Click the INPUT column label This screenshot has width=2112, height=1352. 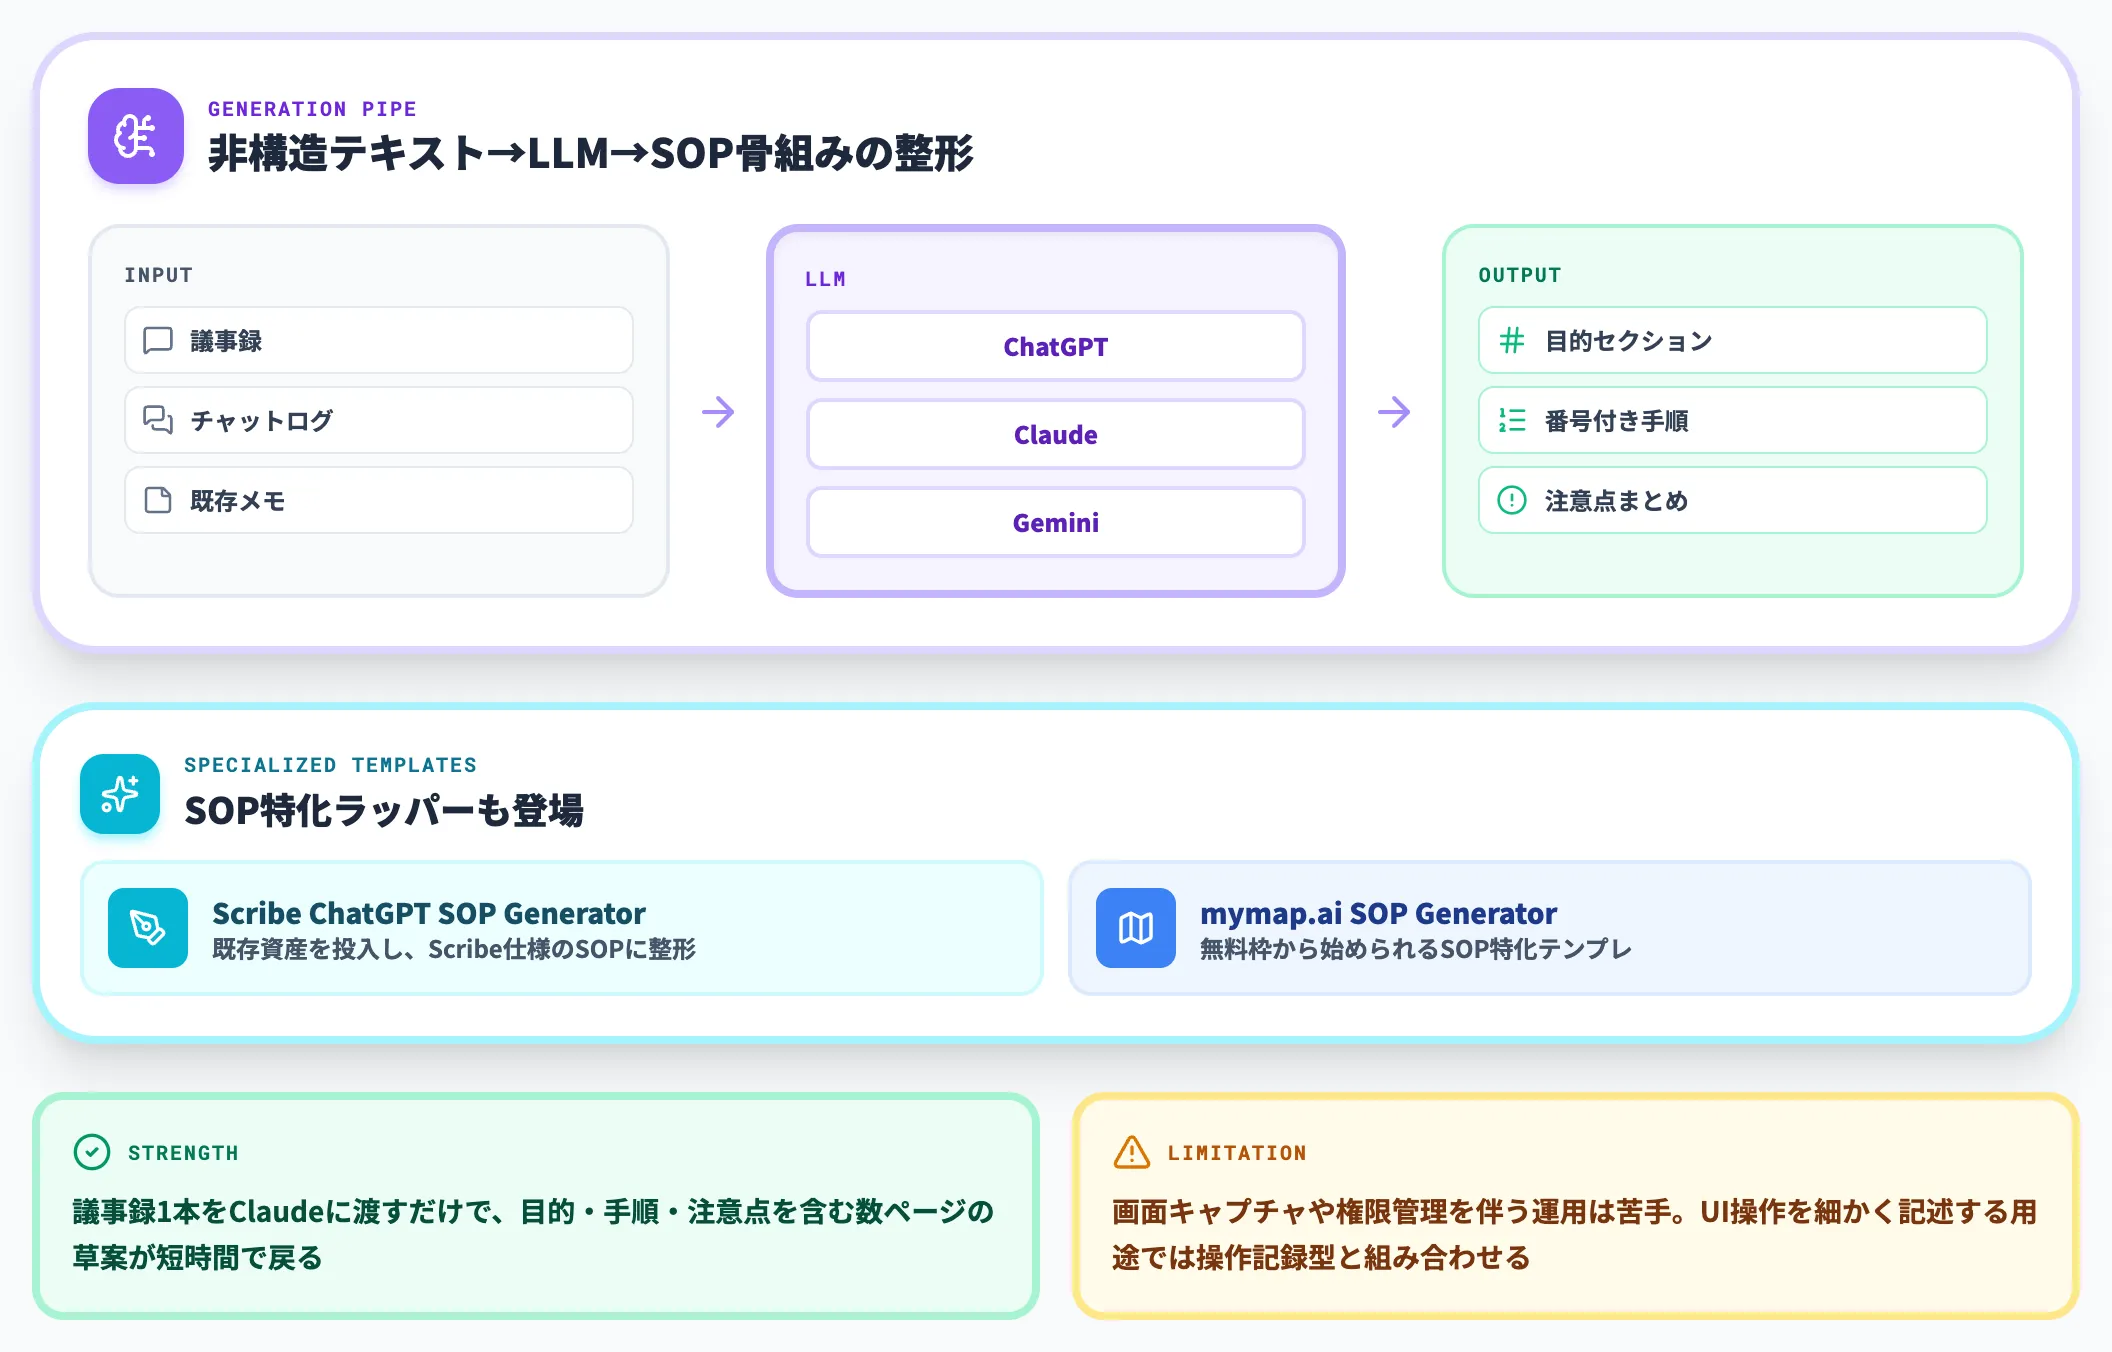[158, 275]
